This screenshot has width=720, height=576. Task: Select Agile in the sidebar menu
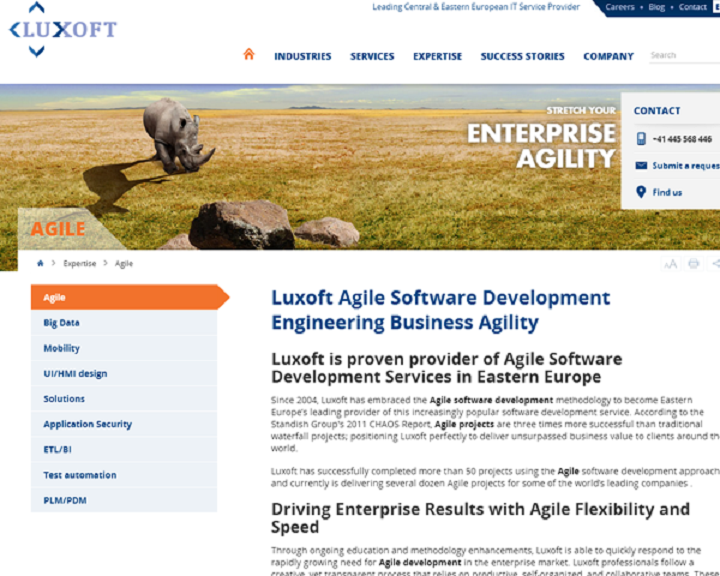click(130, 297)
